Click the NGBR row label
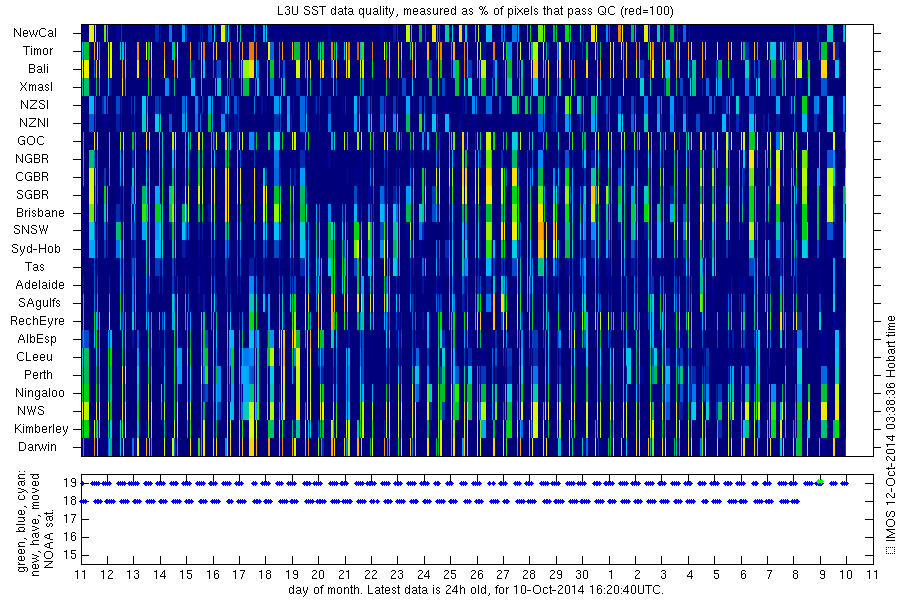 [x=32, y=159]
